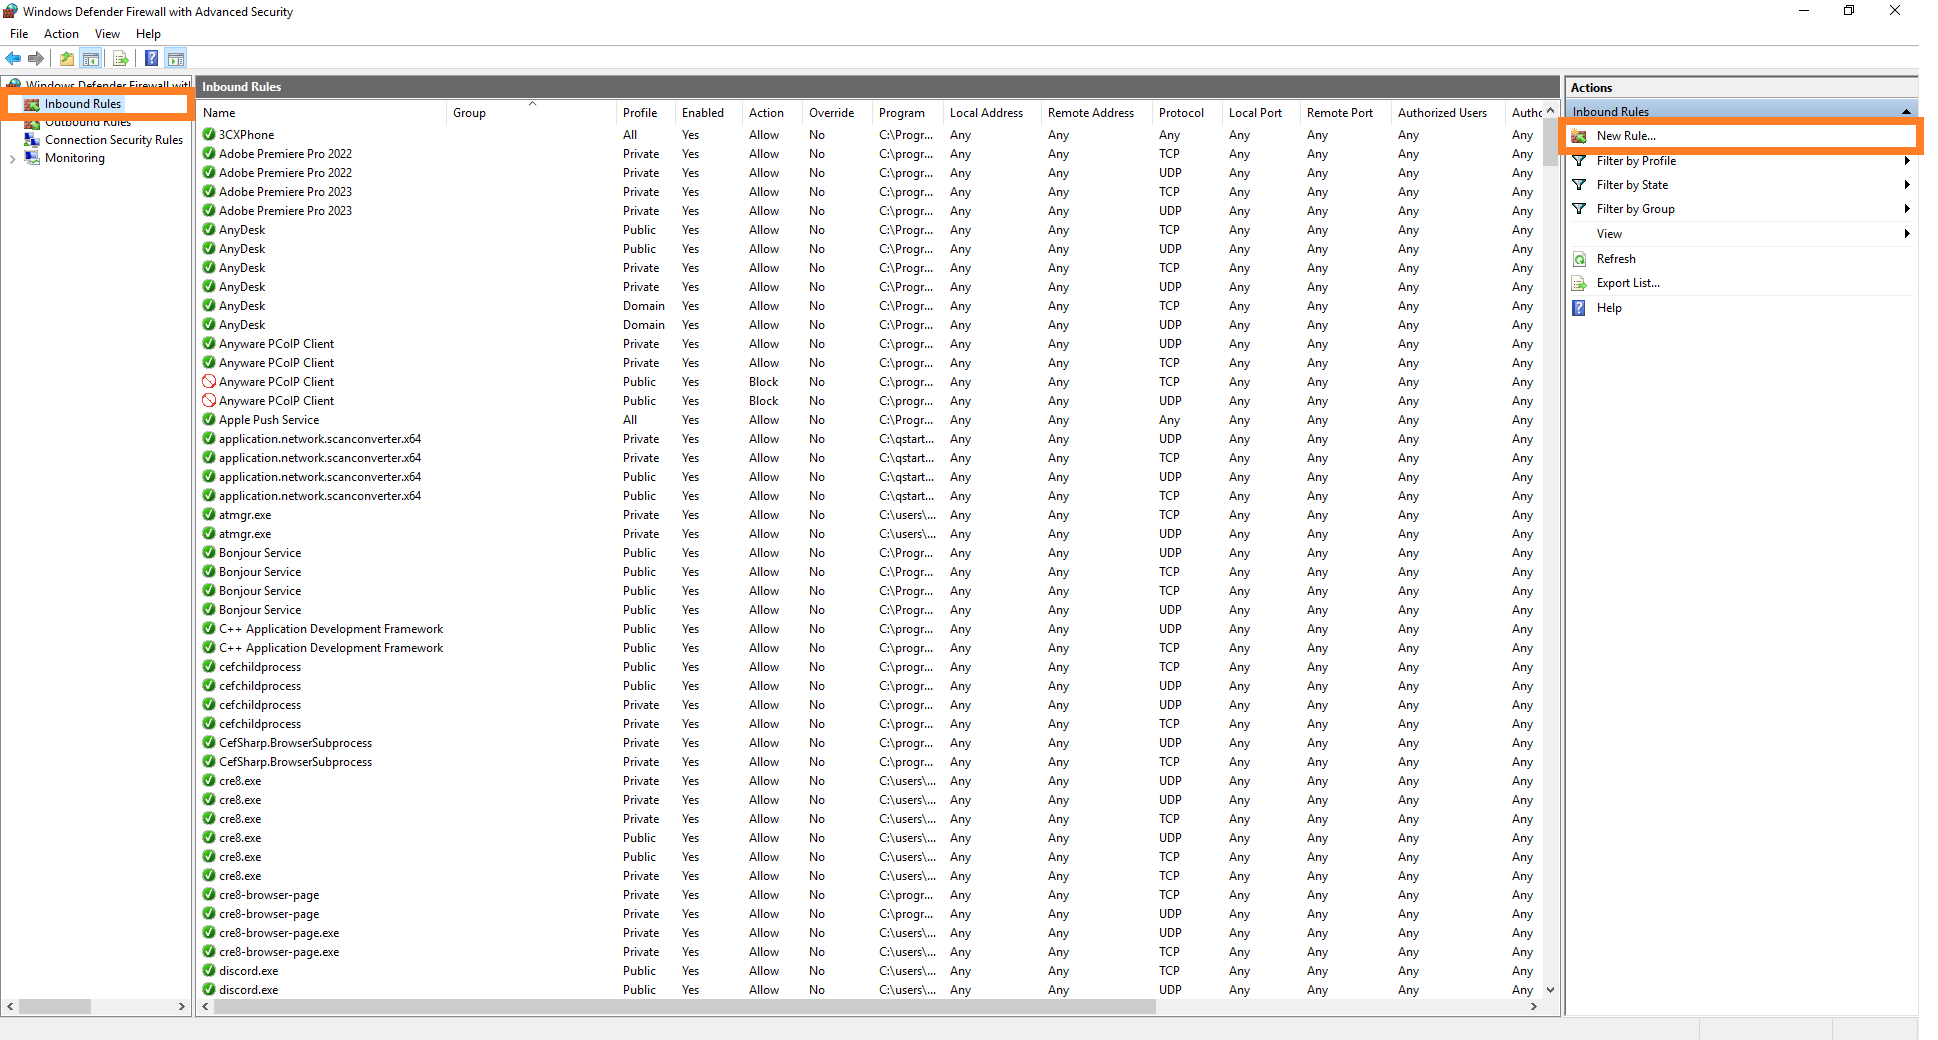
Task: Toggle the Show/Hide Console Tree toolbar icon
Action: (x=91, y=58)
